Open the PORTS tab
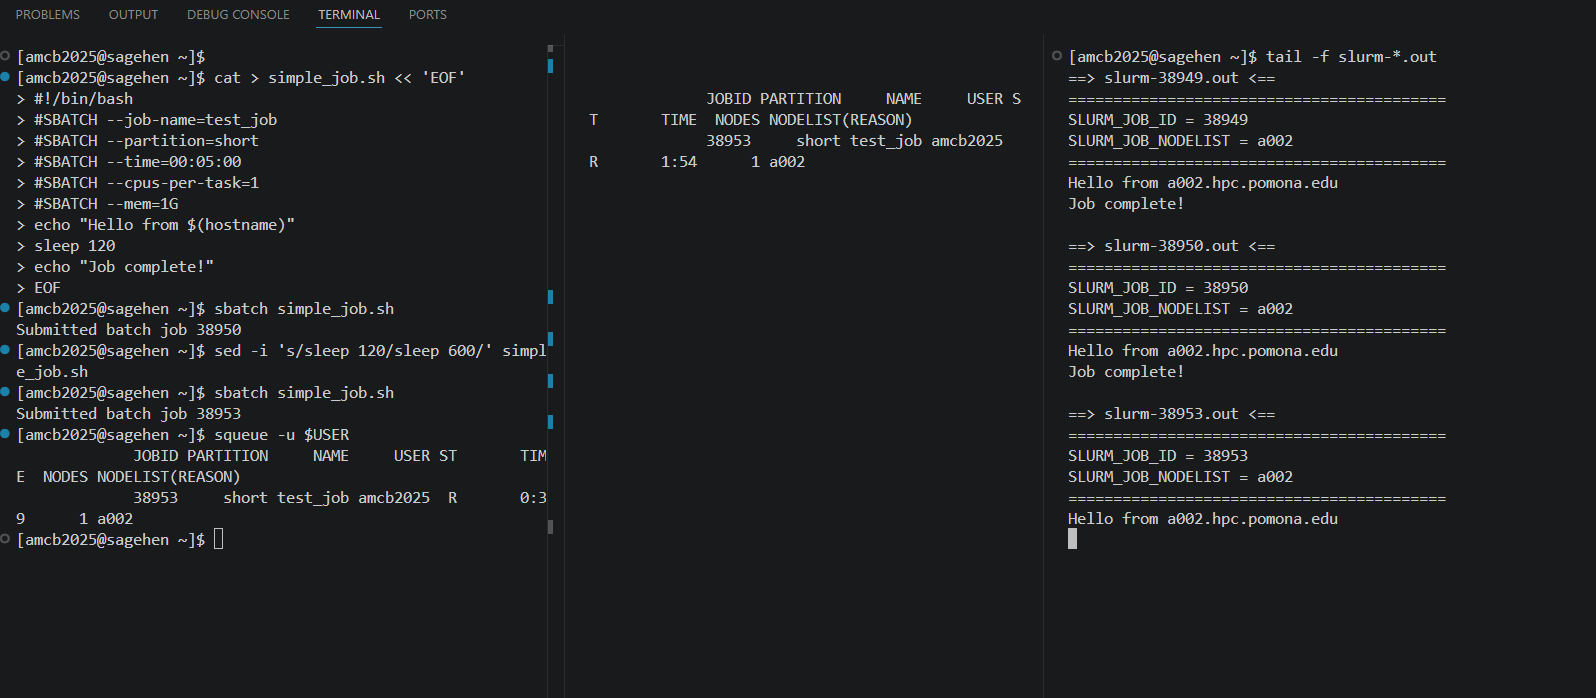Viewport: 1596px width, 698px height. [428, 15]
